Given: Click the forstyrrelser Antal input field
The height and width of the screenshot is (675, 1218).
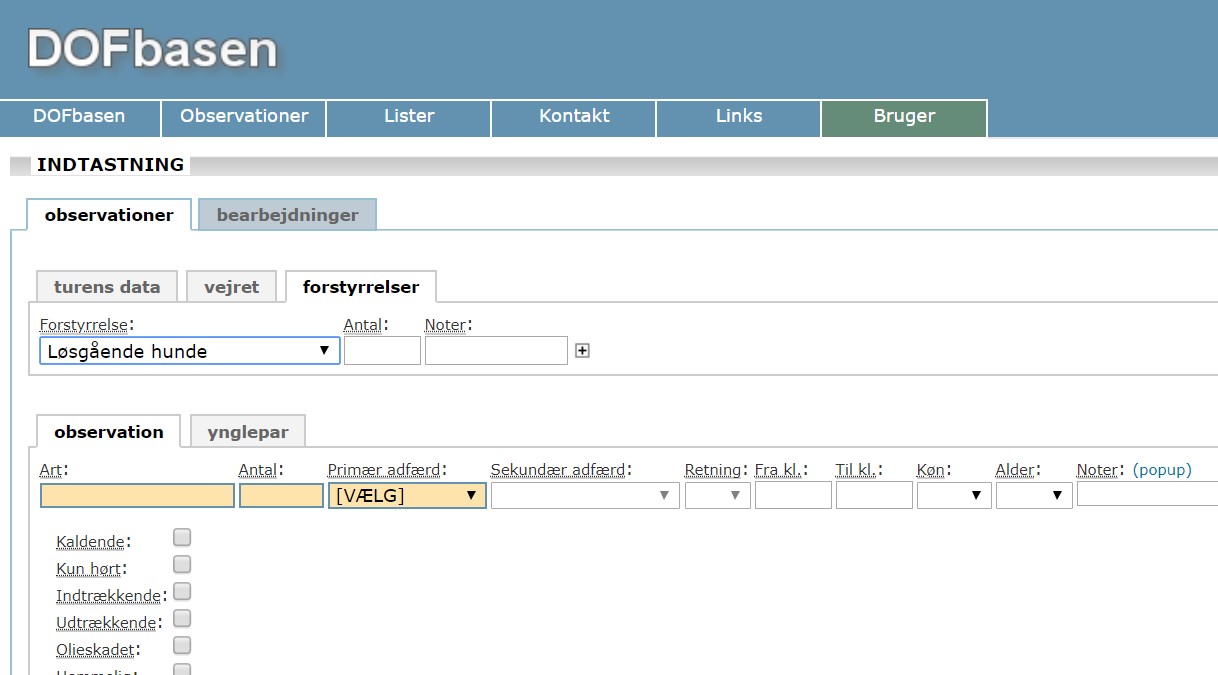Looking at the screenshot, I should point(382,351).
